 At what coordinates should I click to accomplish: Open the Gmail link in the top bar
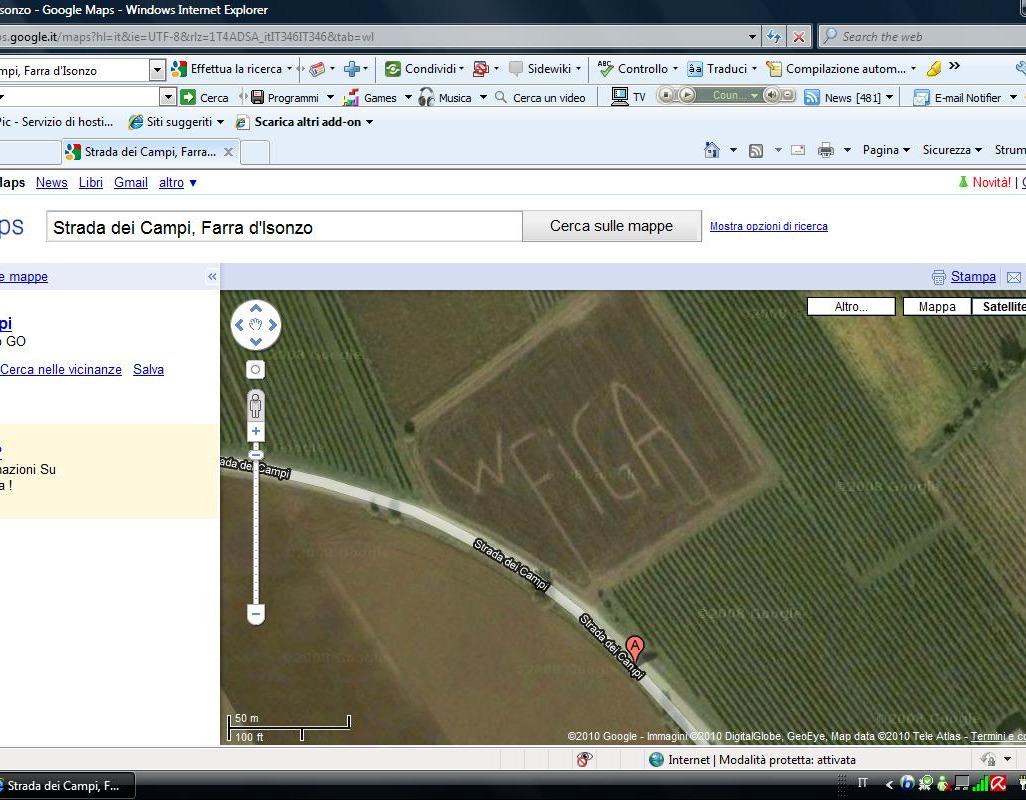tap(131, 183)
